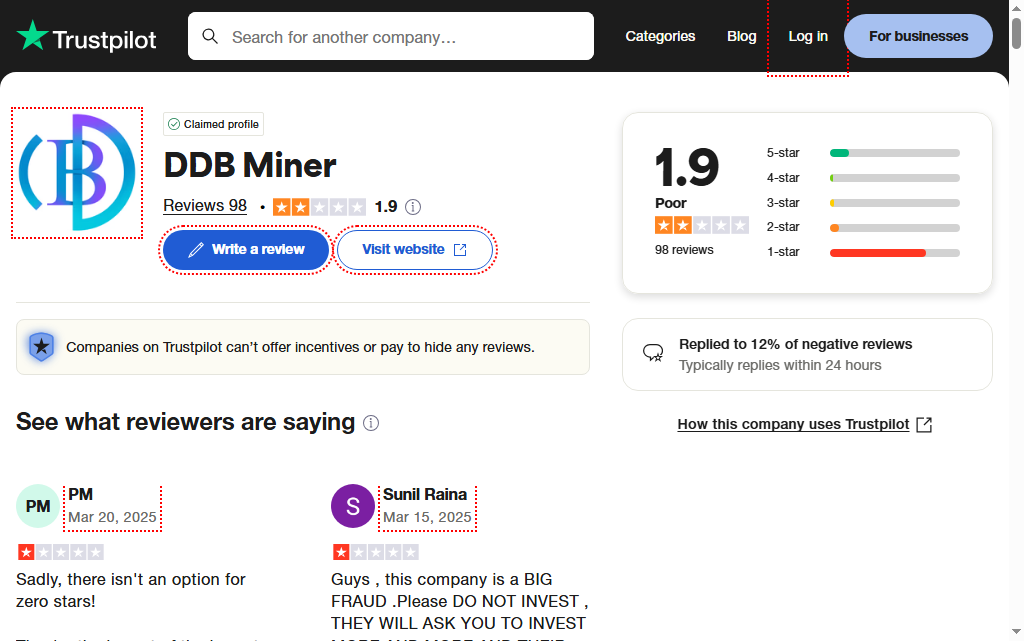Screen dimensions: 1024x641
Task: Open the rating info icon beside 1.9
Action: click(x=413, y=207)
